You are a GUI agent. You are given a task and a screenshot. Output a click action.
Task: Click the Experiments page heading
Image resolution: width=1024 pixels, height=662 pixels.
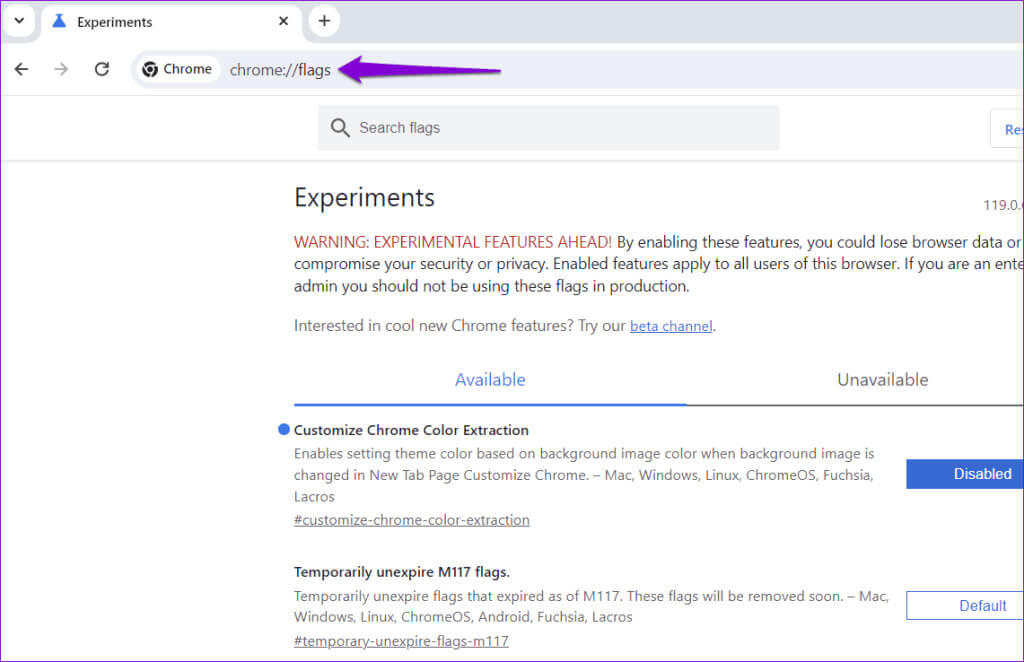[364, 198]
